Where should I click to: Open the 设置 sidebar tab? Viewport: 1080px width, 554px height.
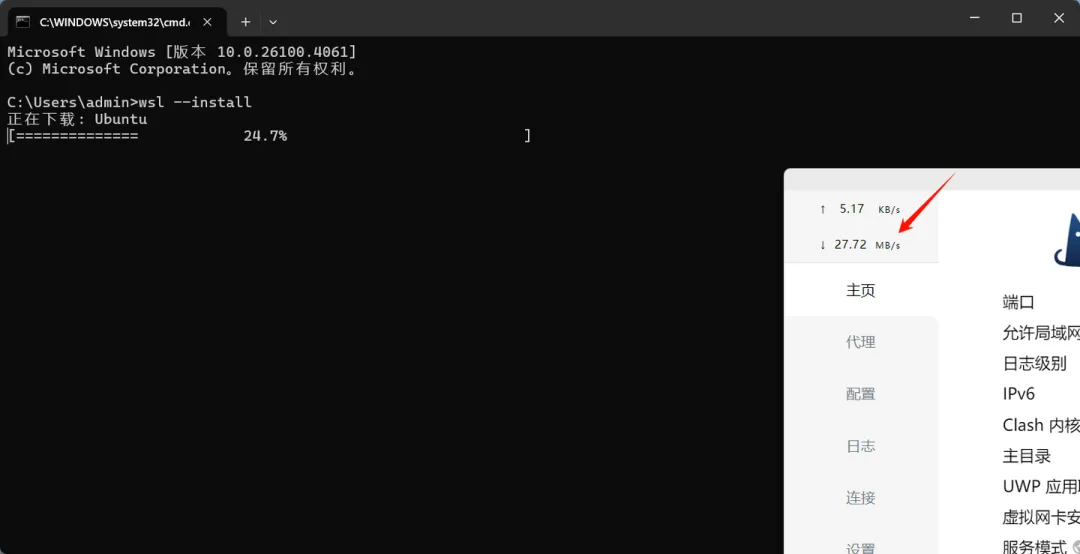(860, 548)
